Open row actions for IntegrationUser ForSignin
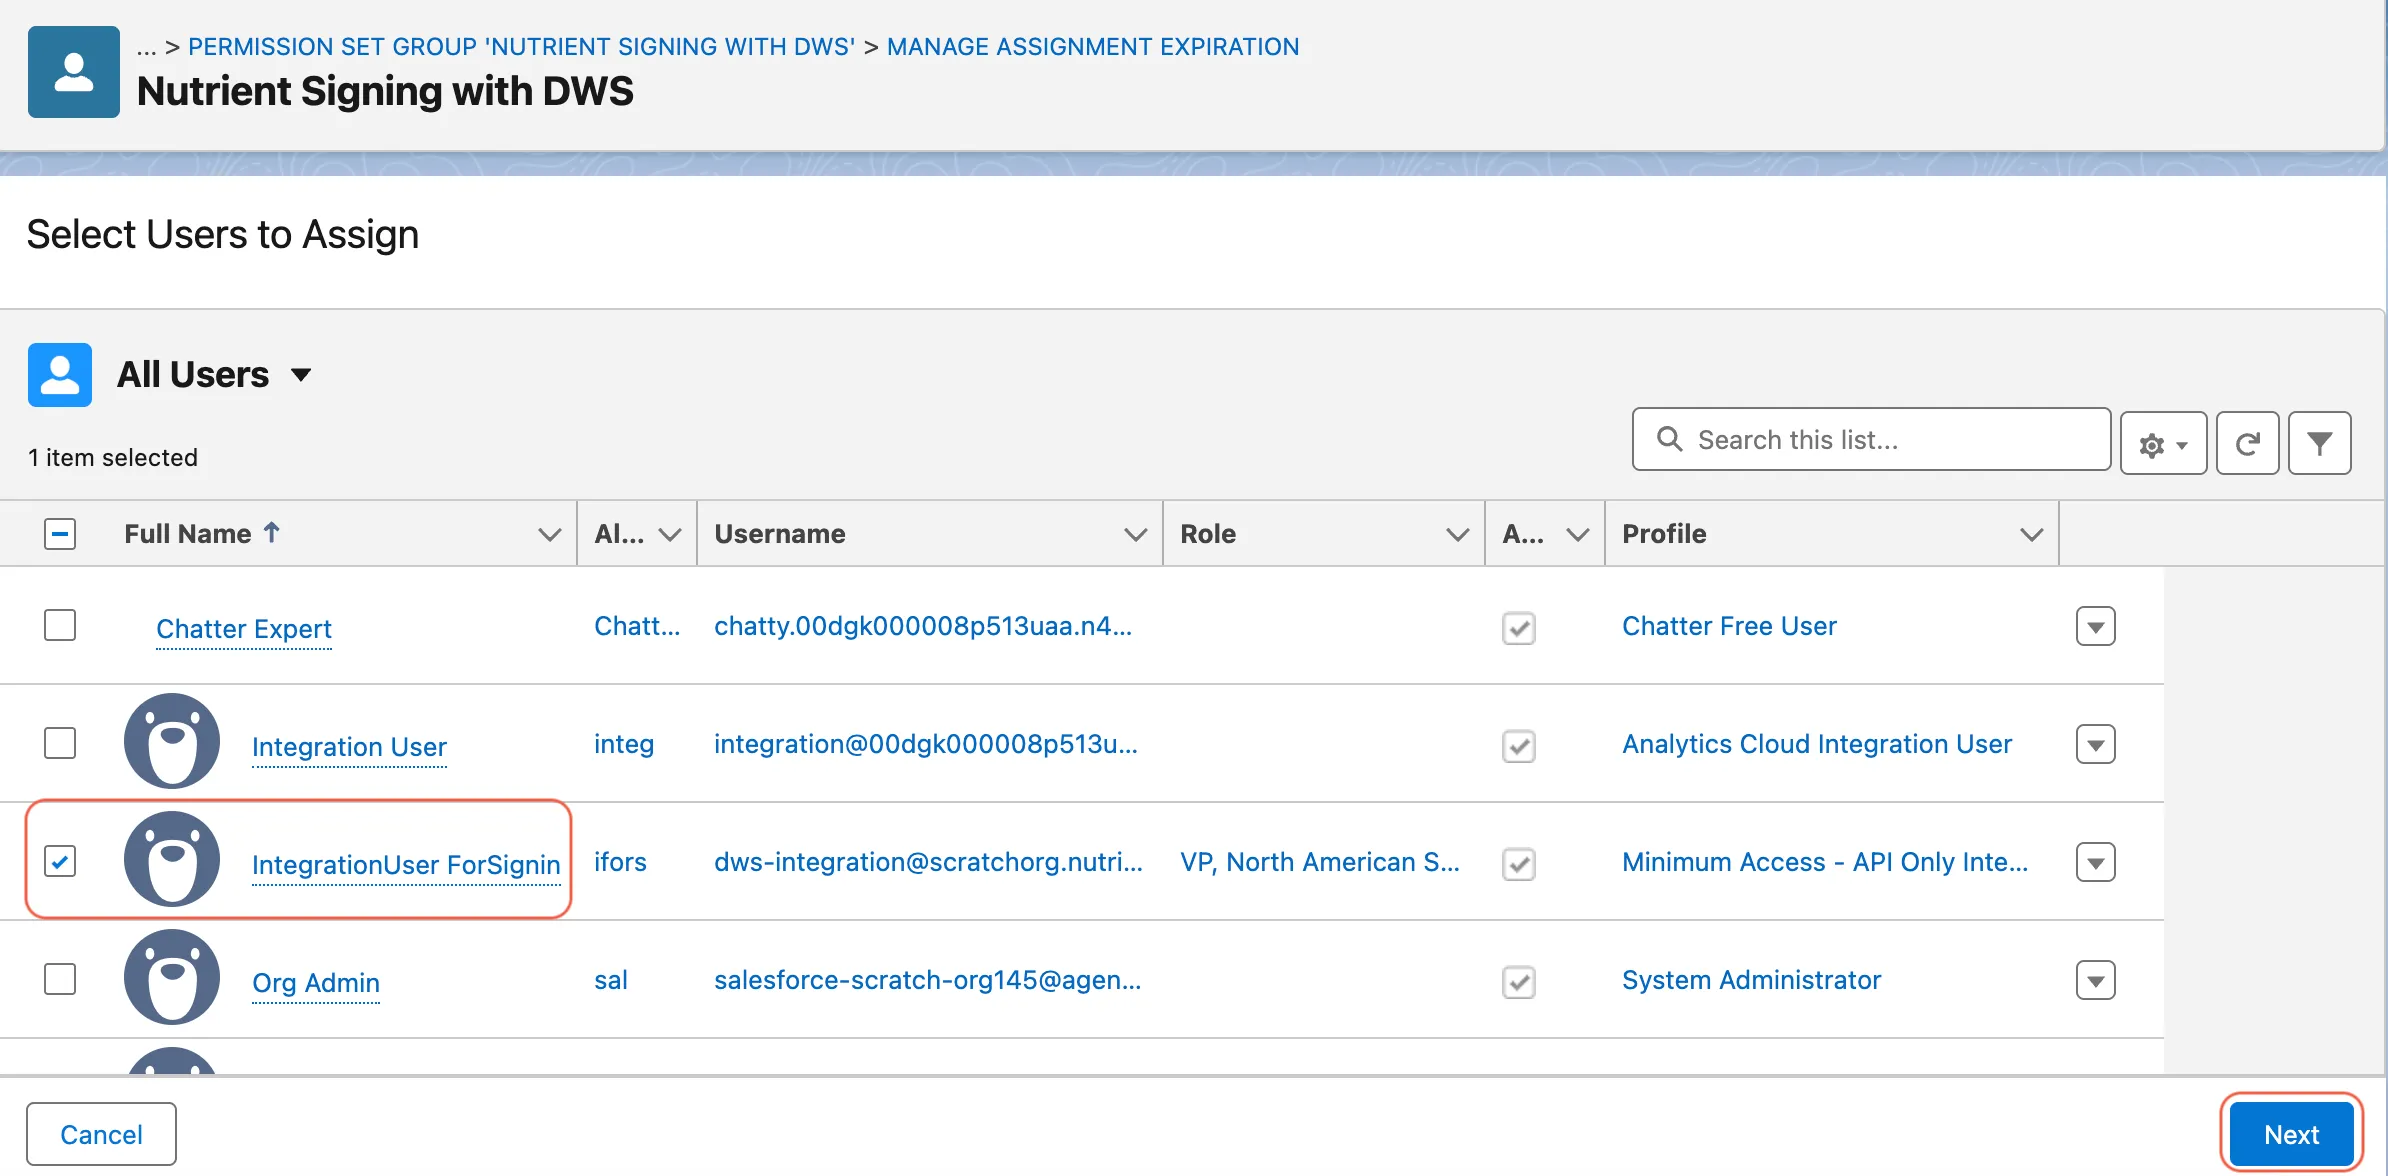2388x1176 pixels. 2095,863
